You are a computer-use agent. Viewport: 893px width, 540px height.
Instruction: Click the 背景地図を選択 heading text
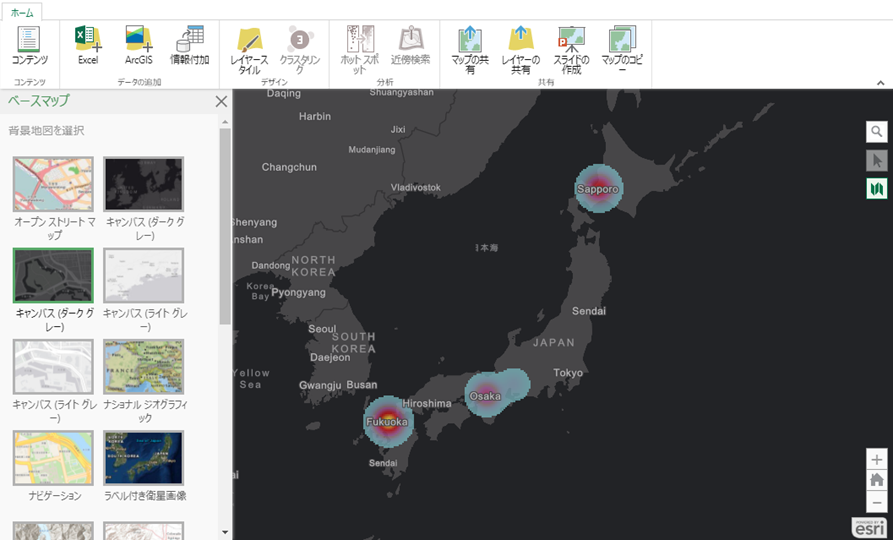[46, 130]
